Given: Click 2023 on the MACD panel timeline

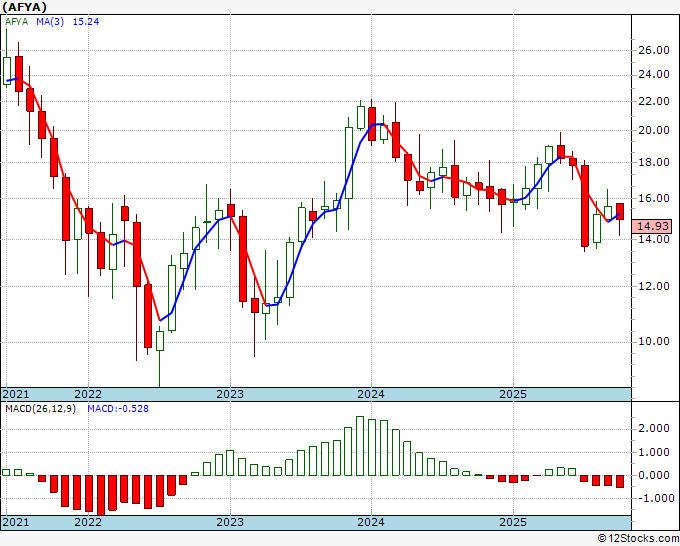Looking at the screenshot, I should [x=230, y=522].
